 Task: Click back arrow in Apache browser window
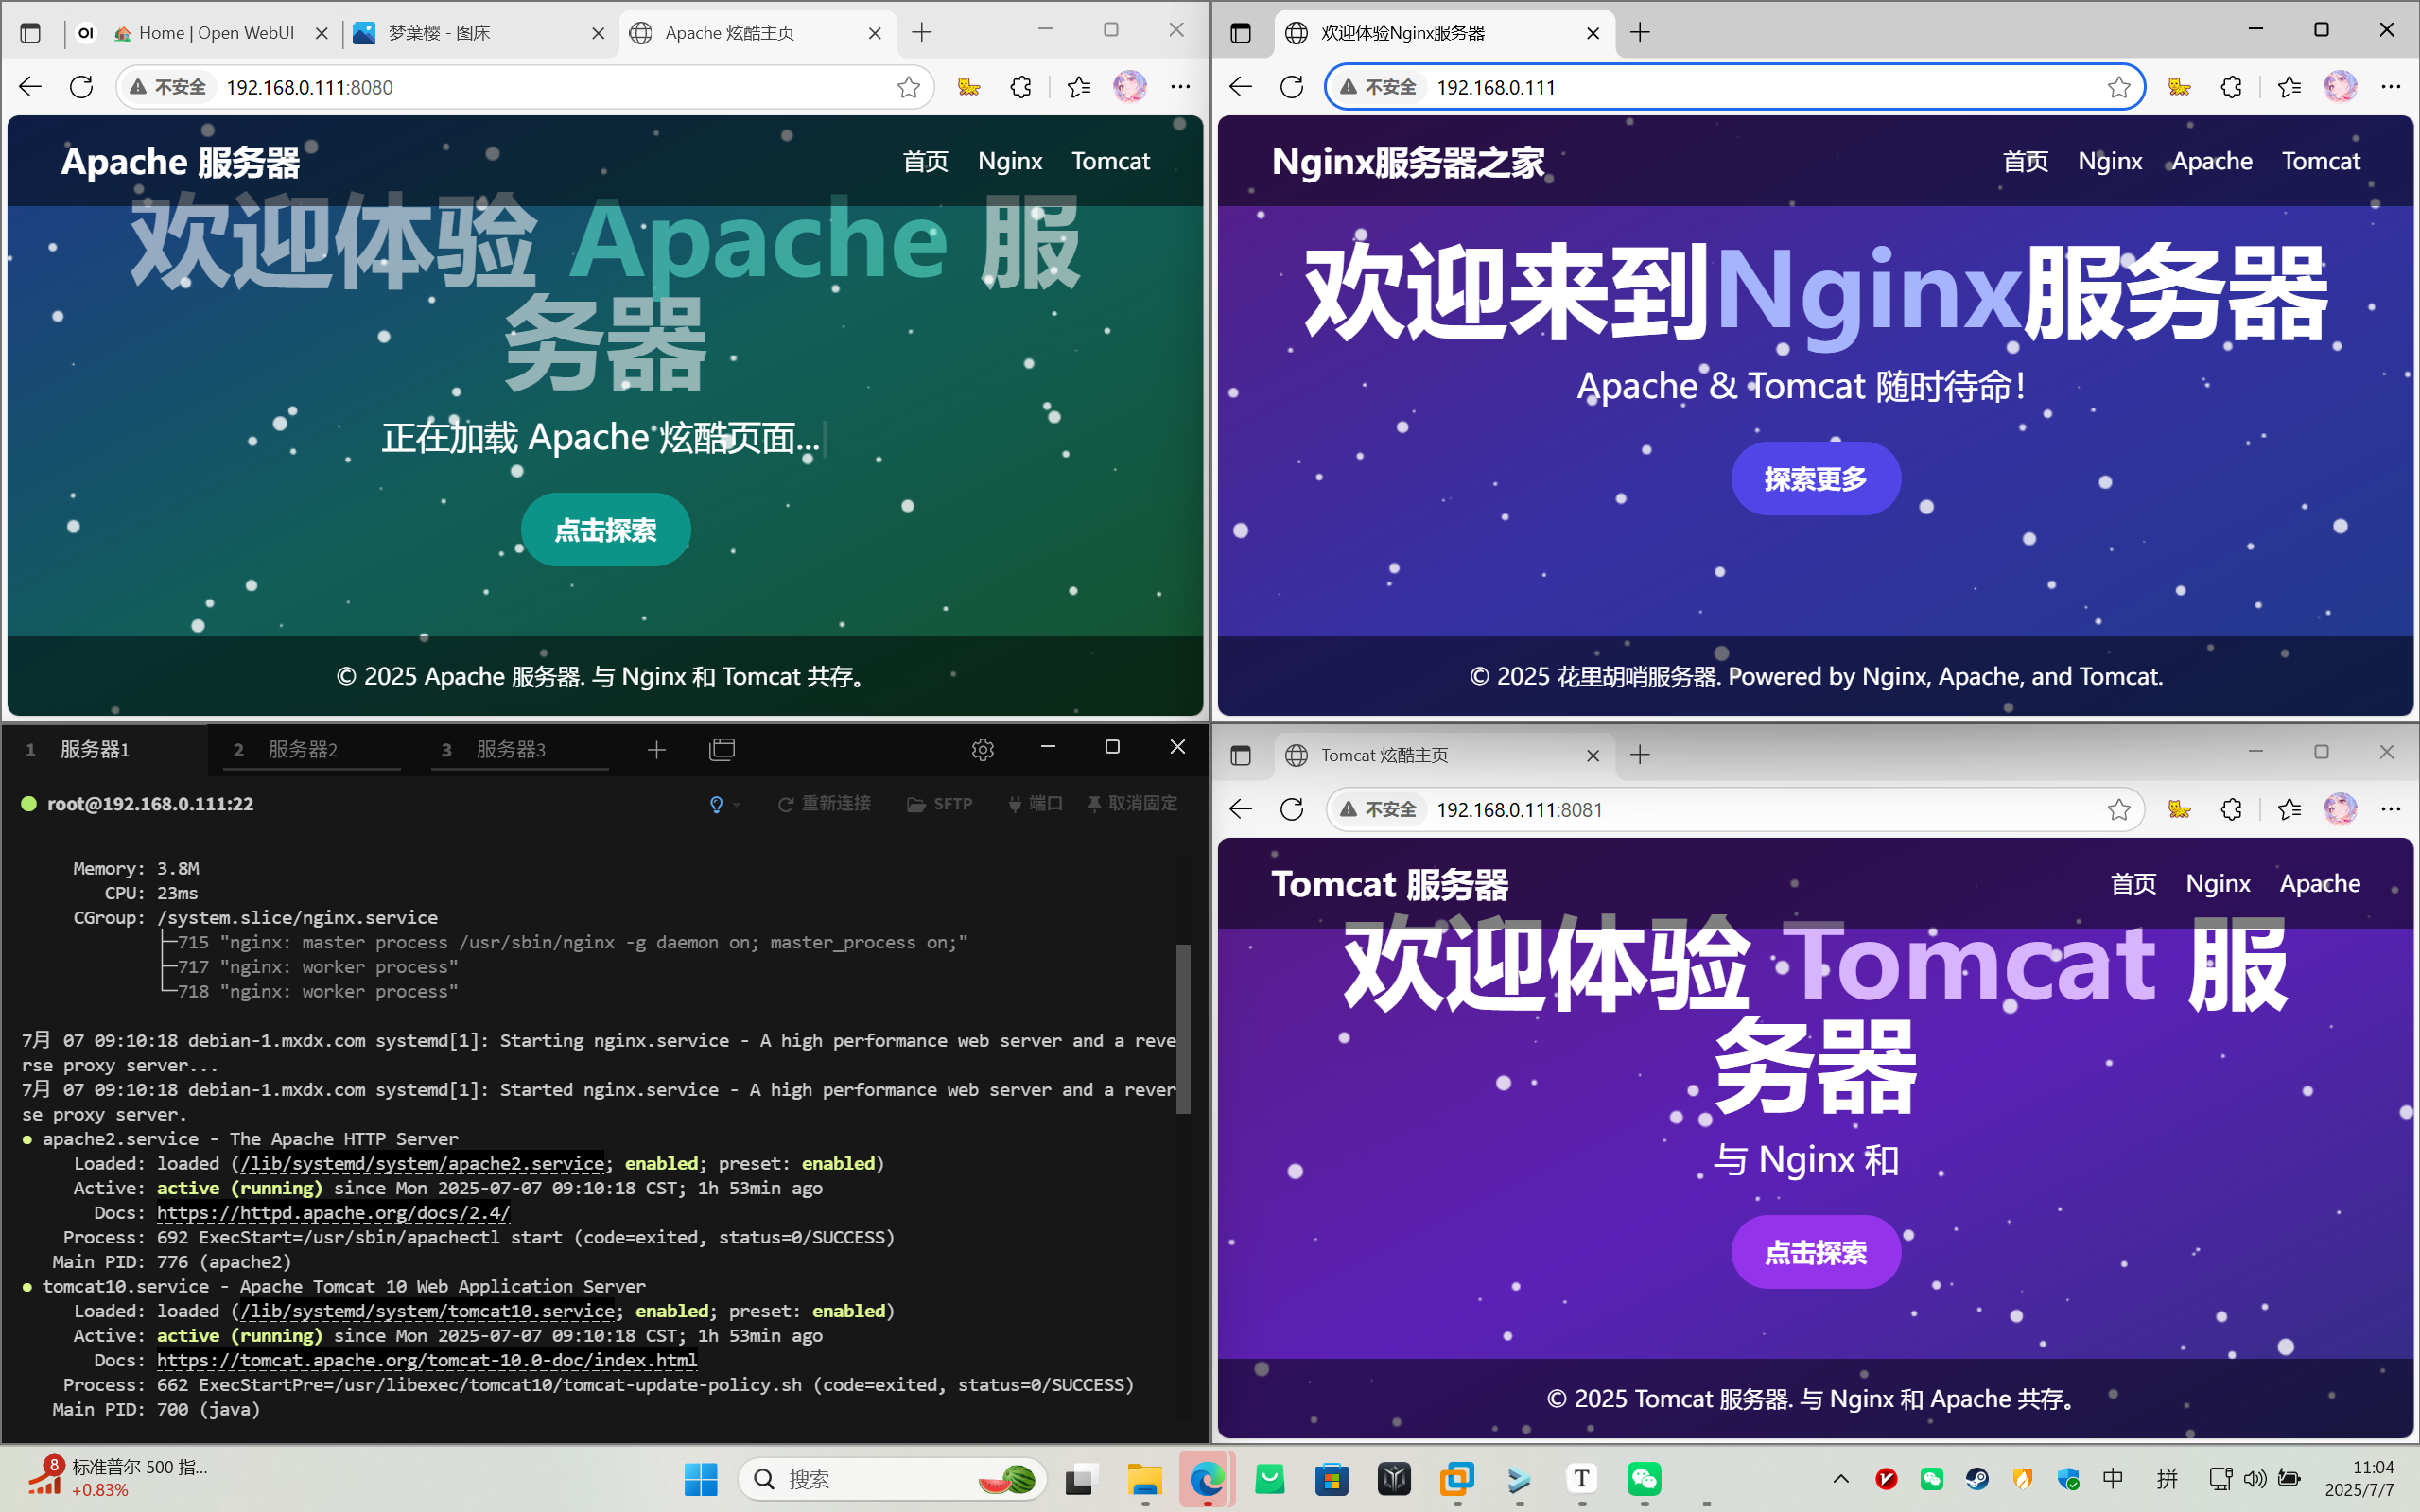tap(30, 87)
